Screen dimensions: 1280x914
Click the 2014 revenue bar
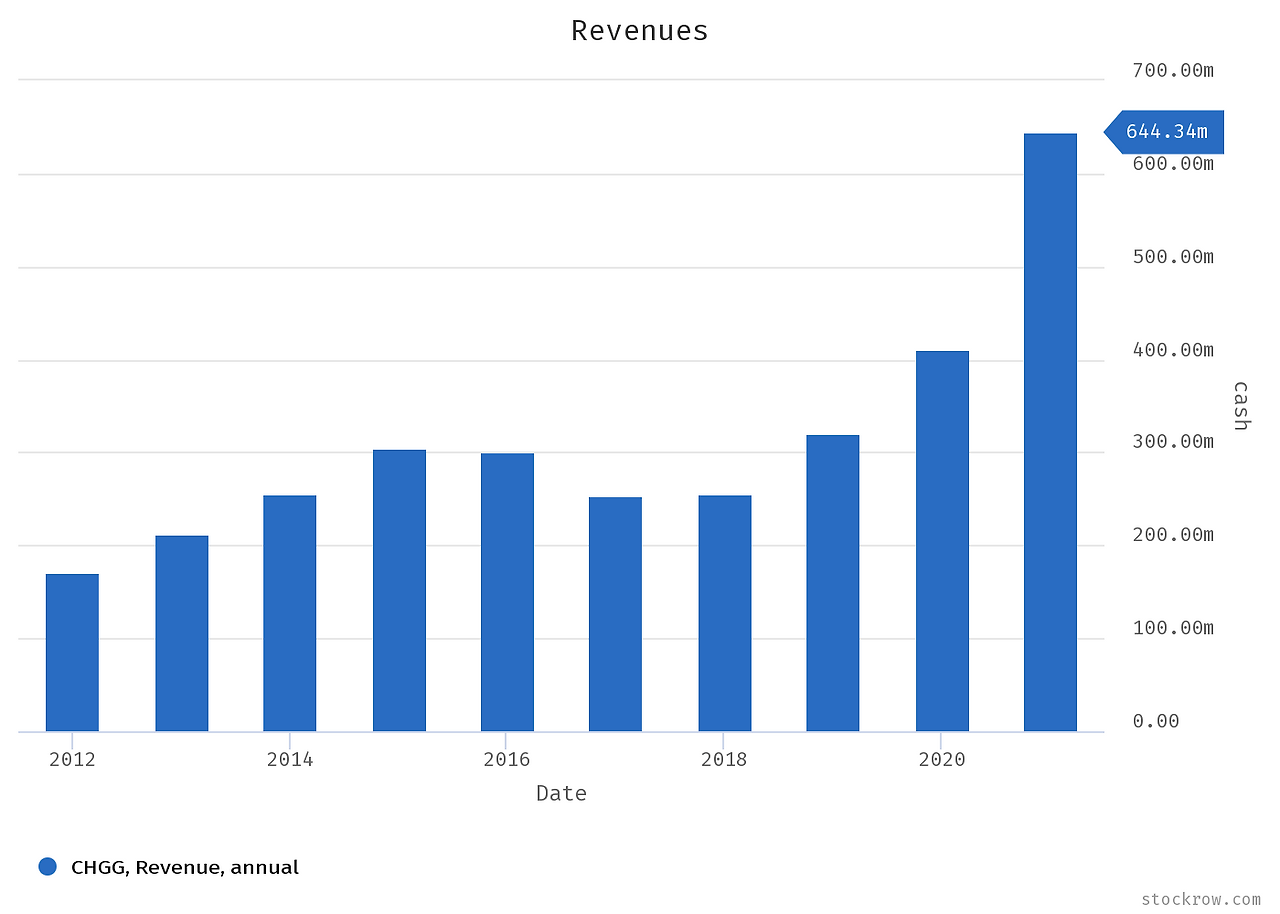coord(289,610)
